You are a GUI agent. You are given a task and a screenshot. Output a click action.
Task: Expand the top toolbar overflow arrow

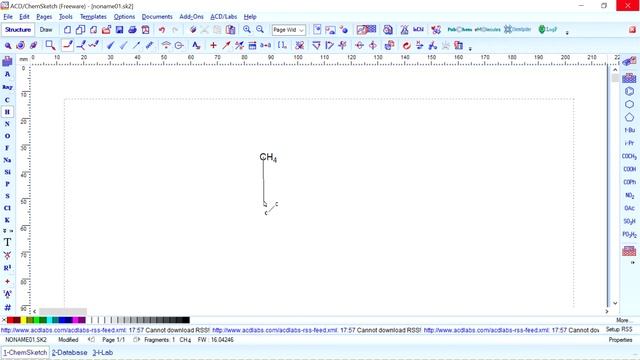coord(567,33)
